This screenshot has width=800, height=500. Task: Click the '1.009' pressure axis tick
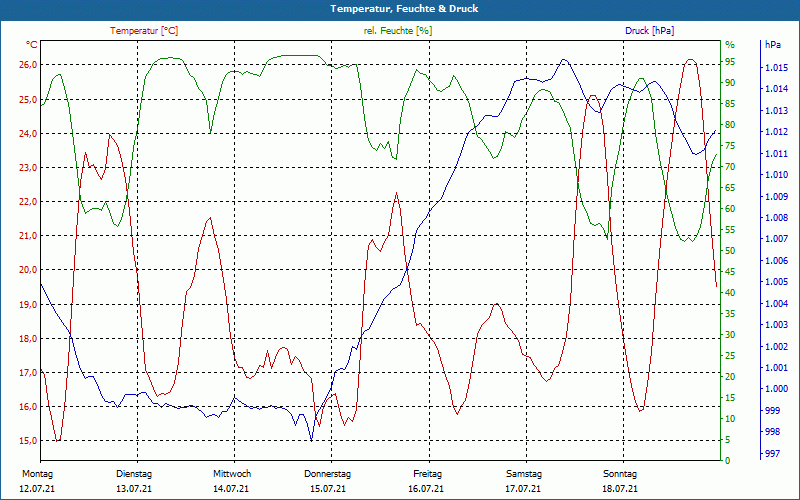point(776,196)
